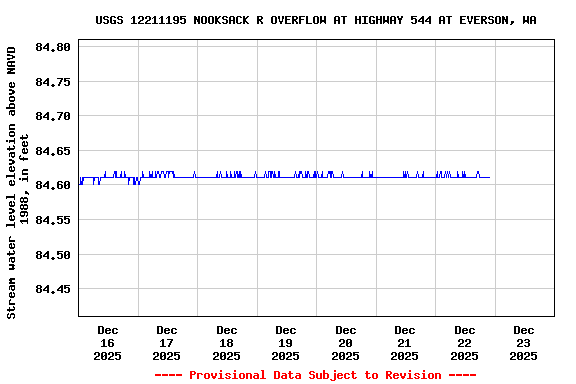Viewport: 576px width, 384px height.
Task: Select the Dec 19 2025 date label
Action: pos(285,343)
